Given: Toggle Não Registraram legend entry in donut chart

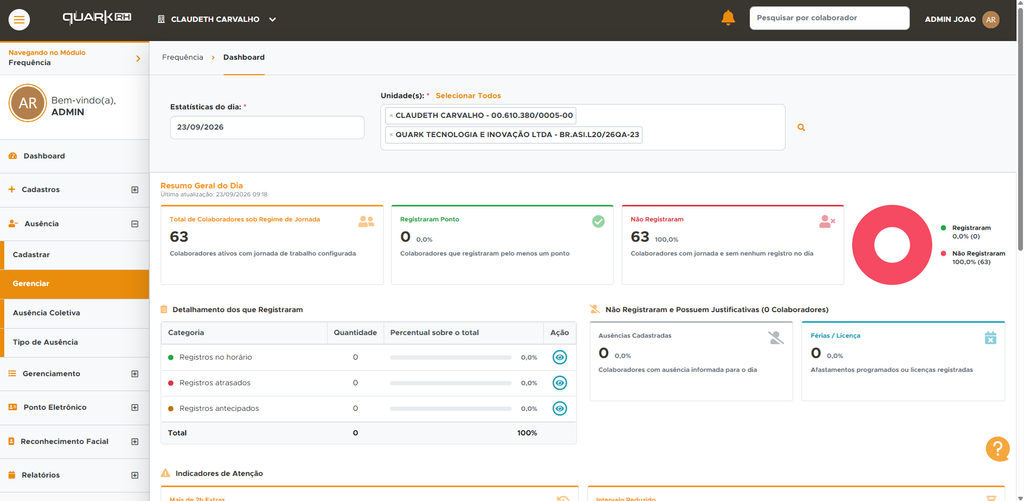Looking at the screenshot, I should click(x=972, y=257).
